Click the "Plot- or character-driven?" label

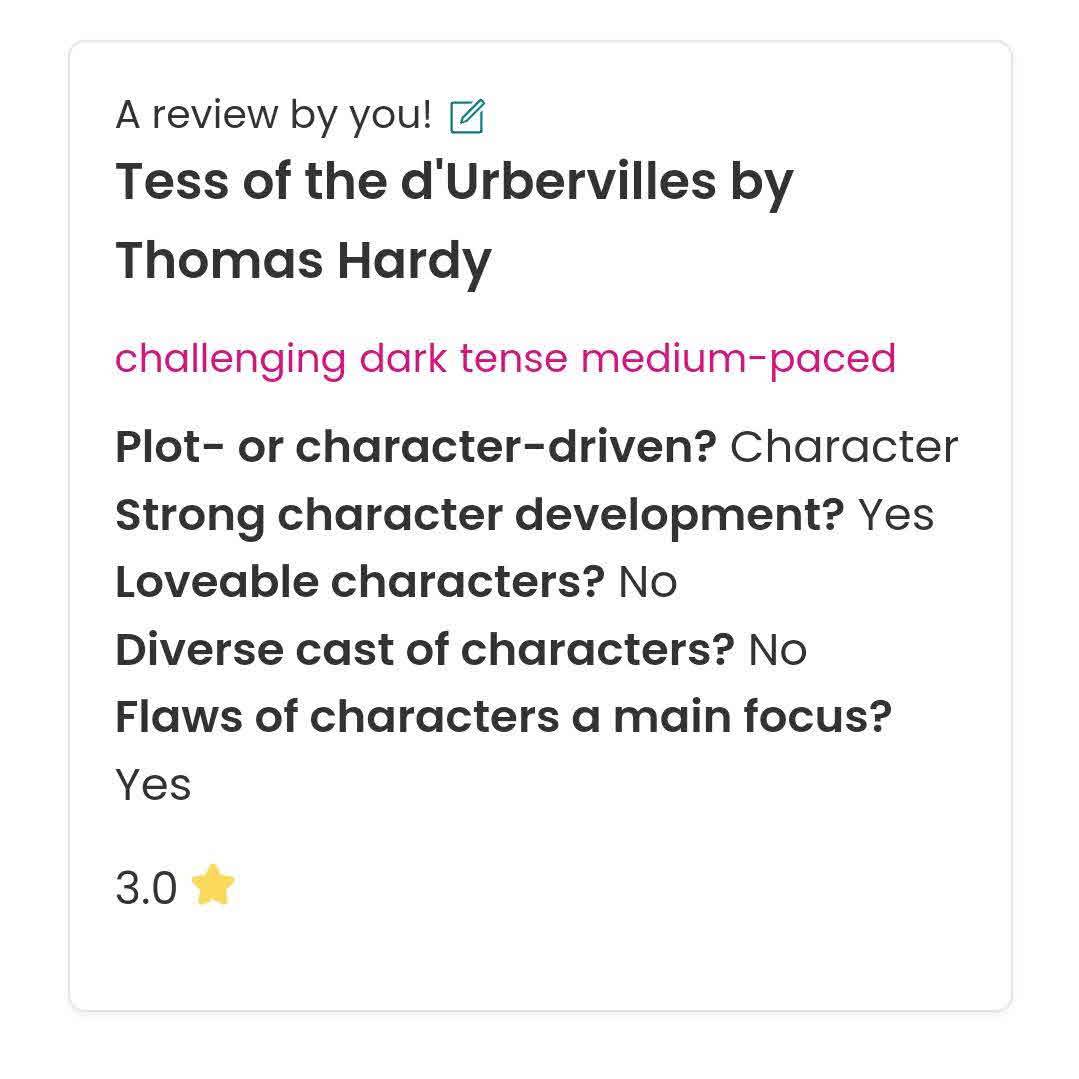[x=416, y=447]
